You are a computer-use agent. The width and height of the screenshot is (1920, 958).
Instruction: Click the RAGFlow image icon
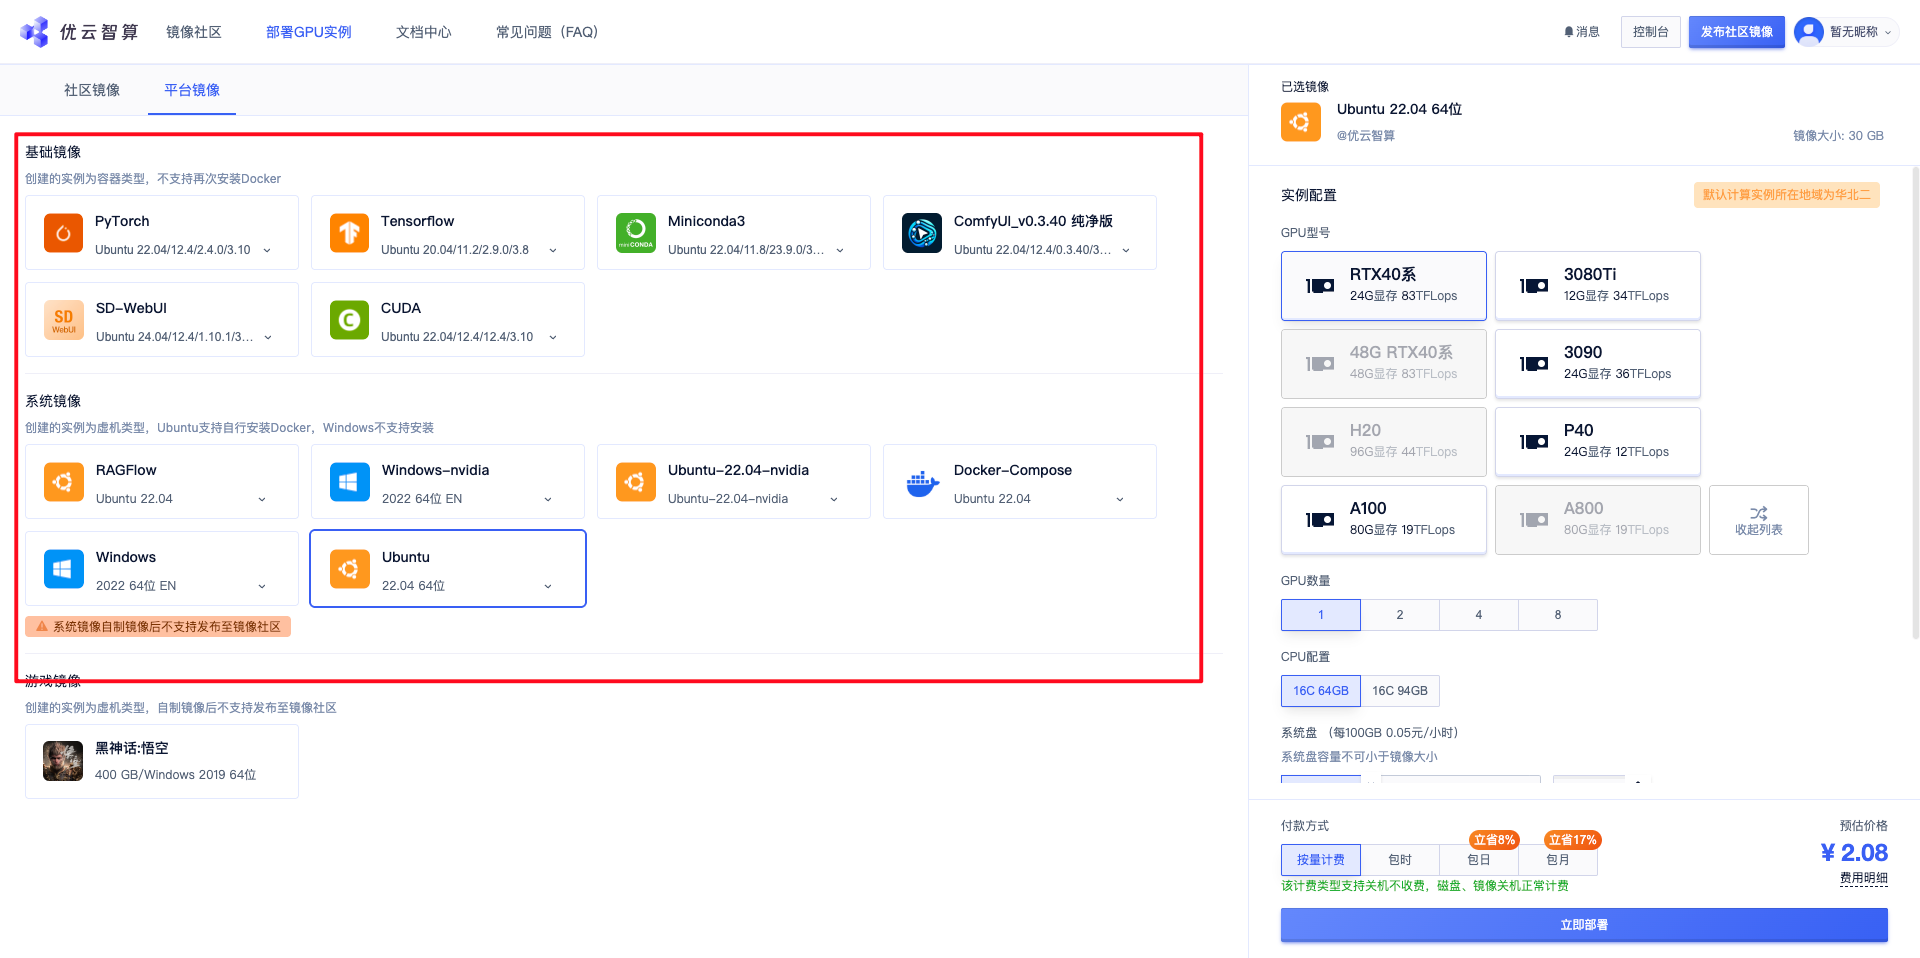tap(63, 482)
